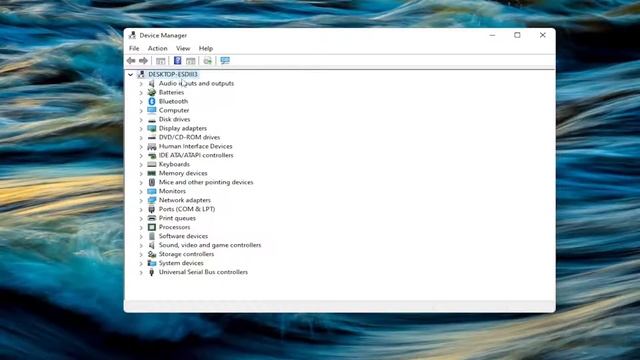Click Sound, video and game controllers label
This screenshot has height=360, width=640.
(x=210, y=245)
